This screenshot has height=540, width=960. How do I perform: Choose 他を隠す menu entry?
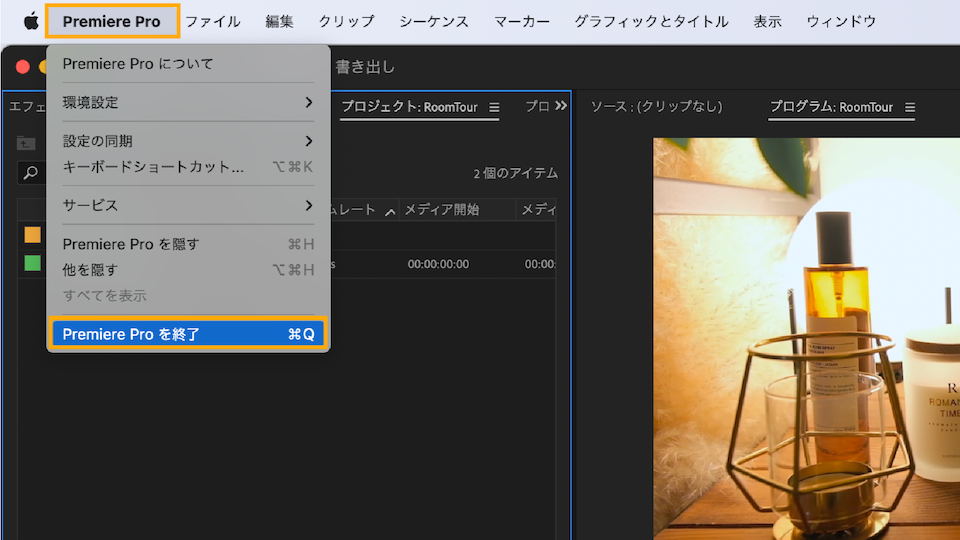(189, 269)
